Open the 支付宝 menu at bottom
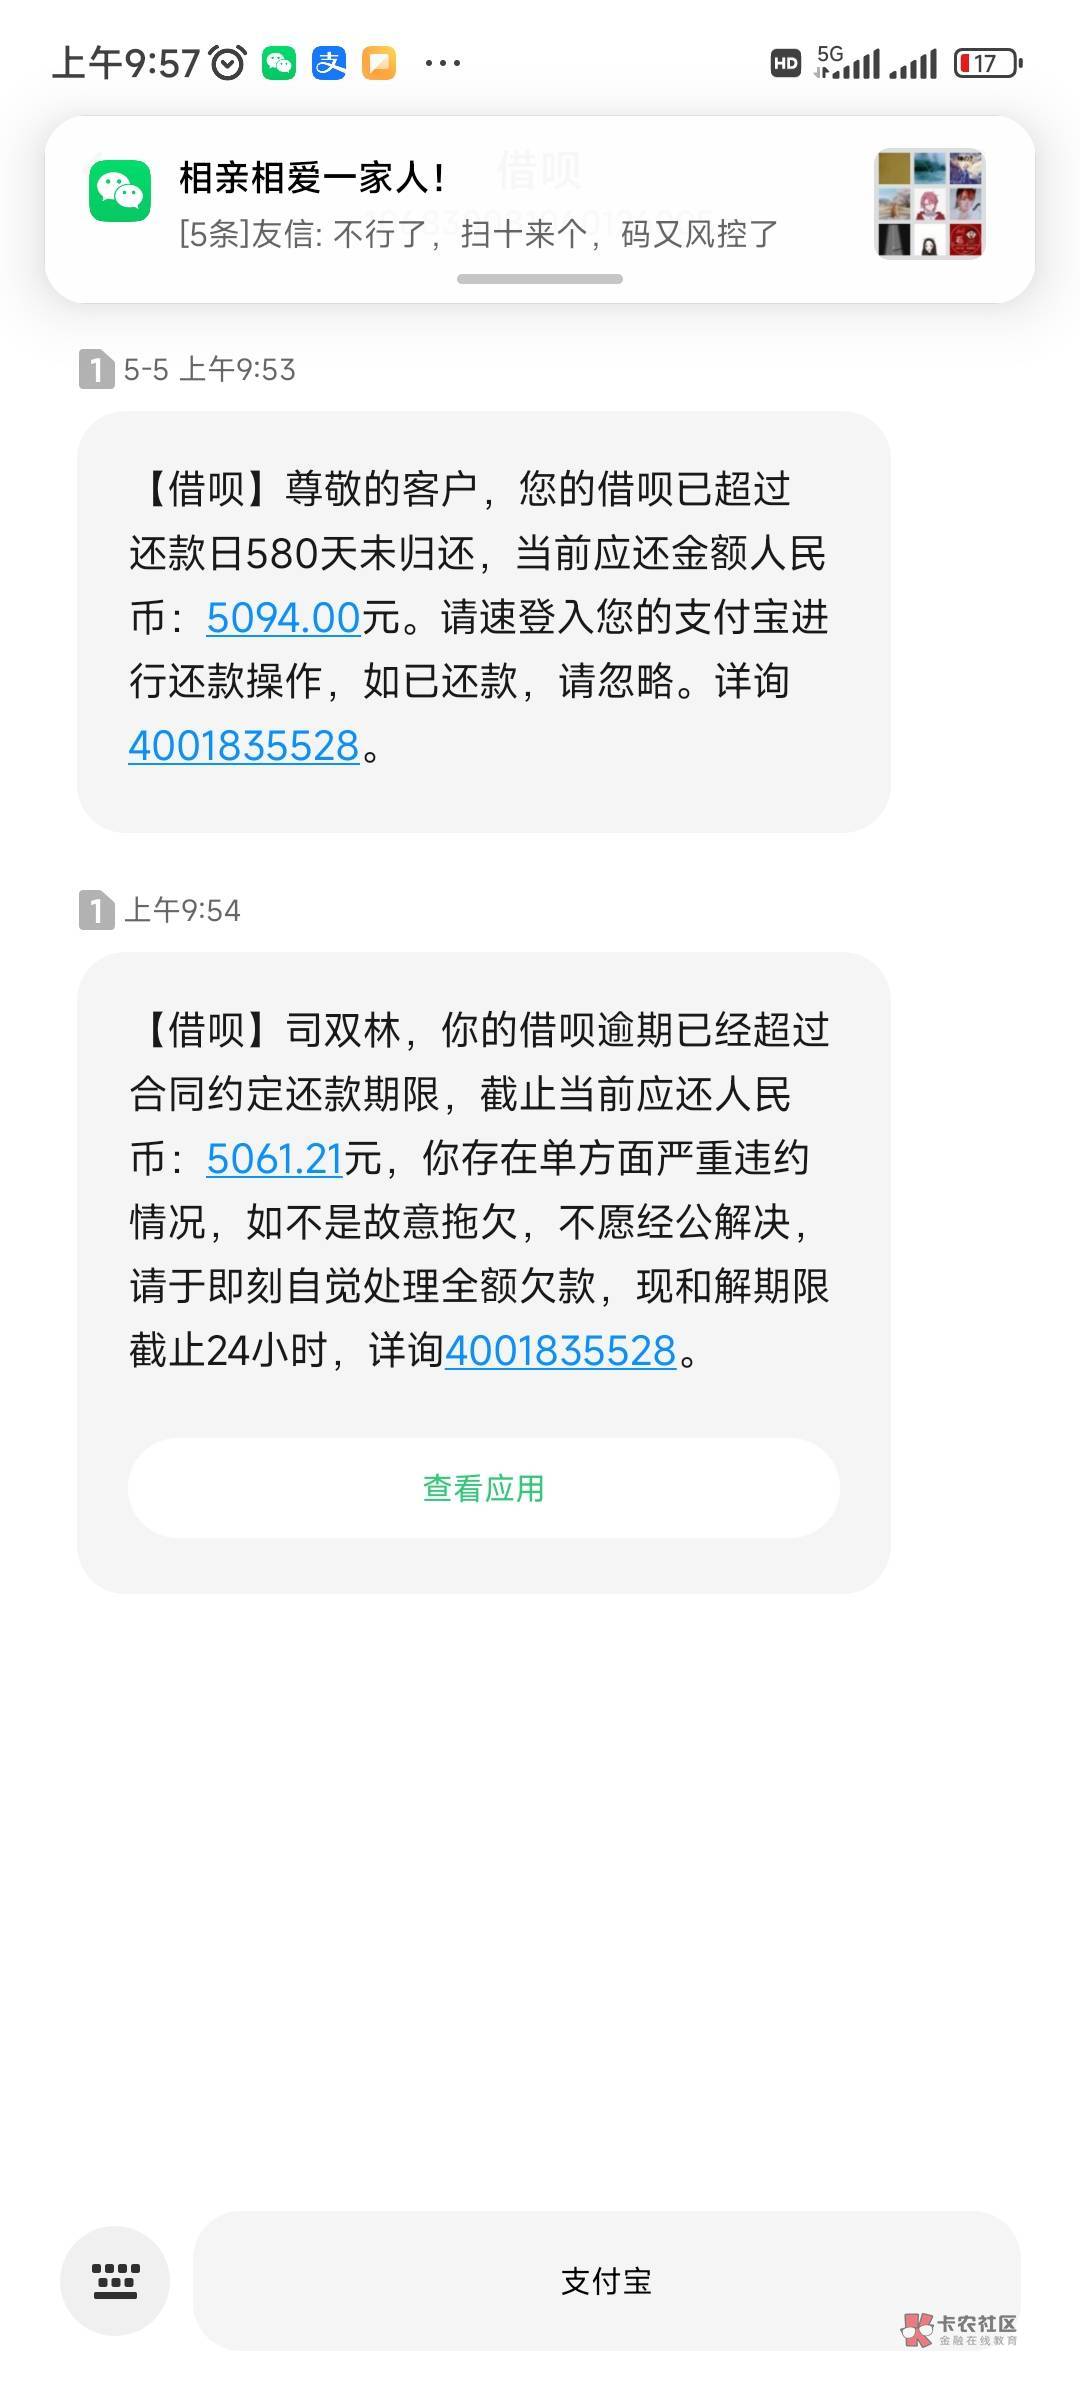Image resolution: width=1080 pixels, height=2400 pixels. pyautogui.click(x=606, y=2281)
